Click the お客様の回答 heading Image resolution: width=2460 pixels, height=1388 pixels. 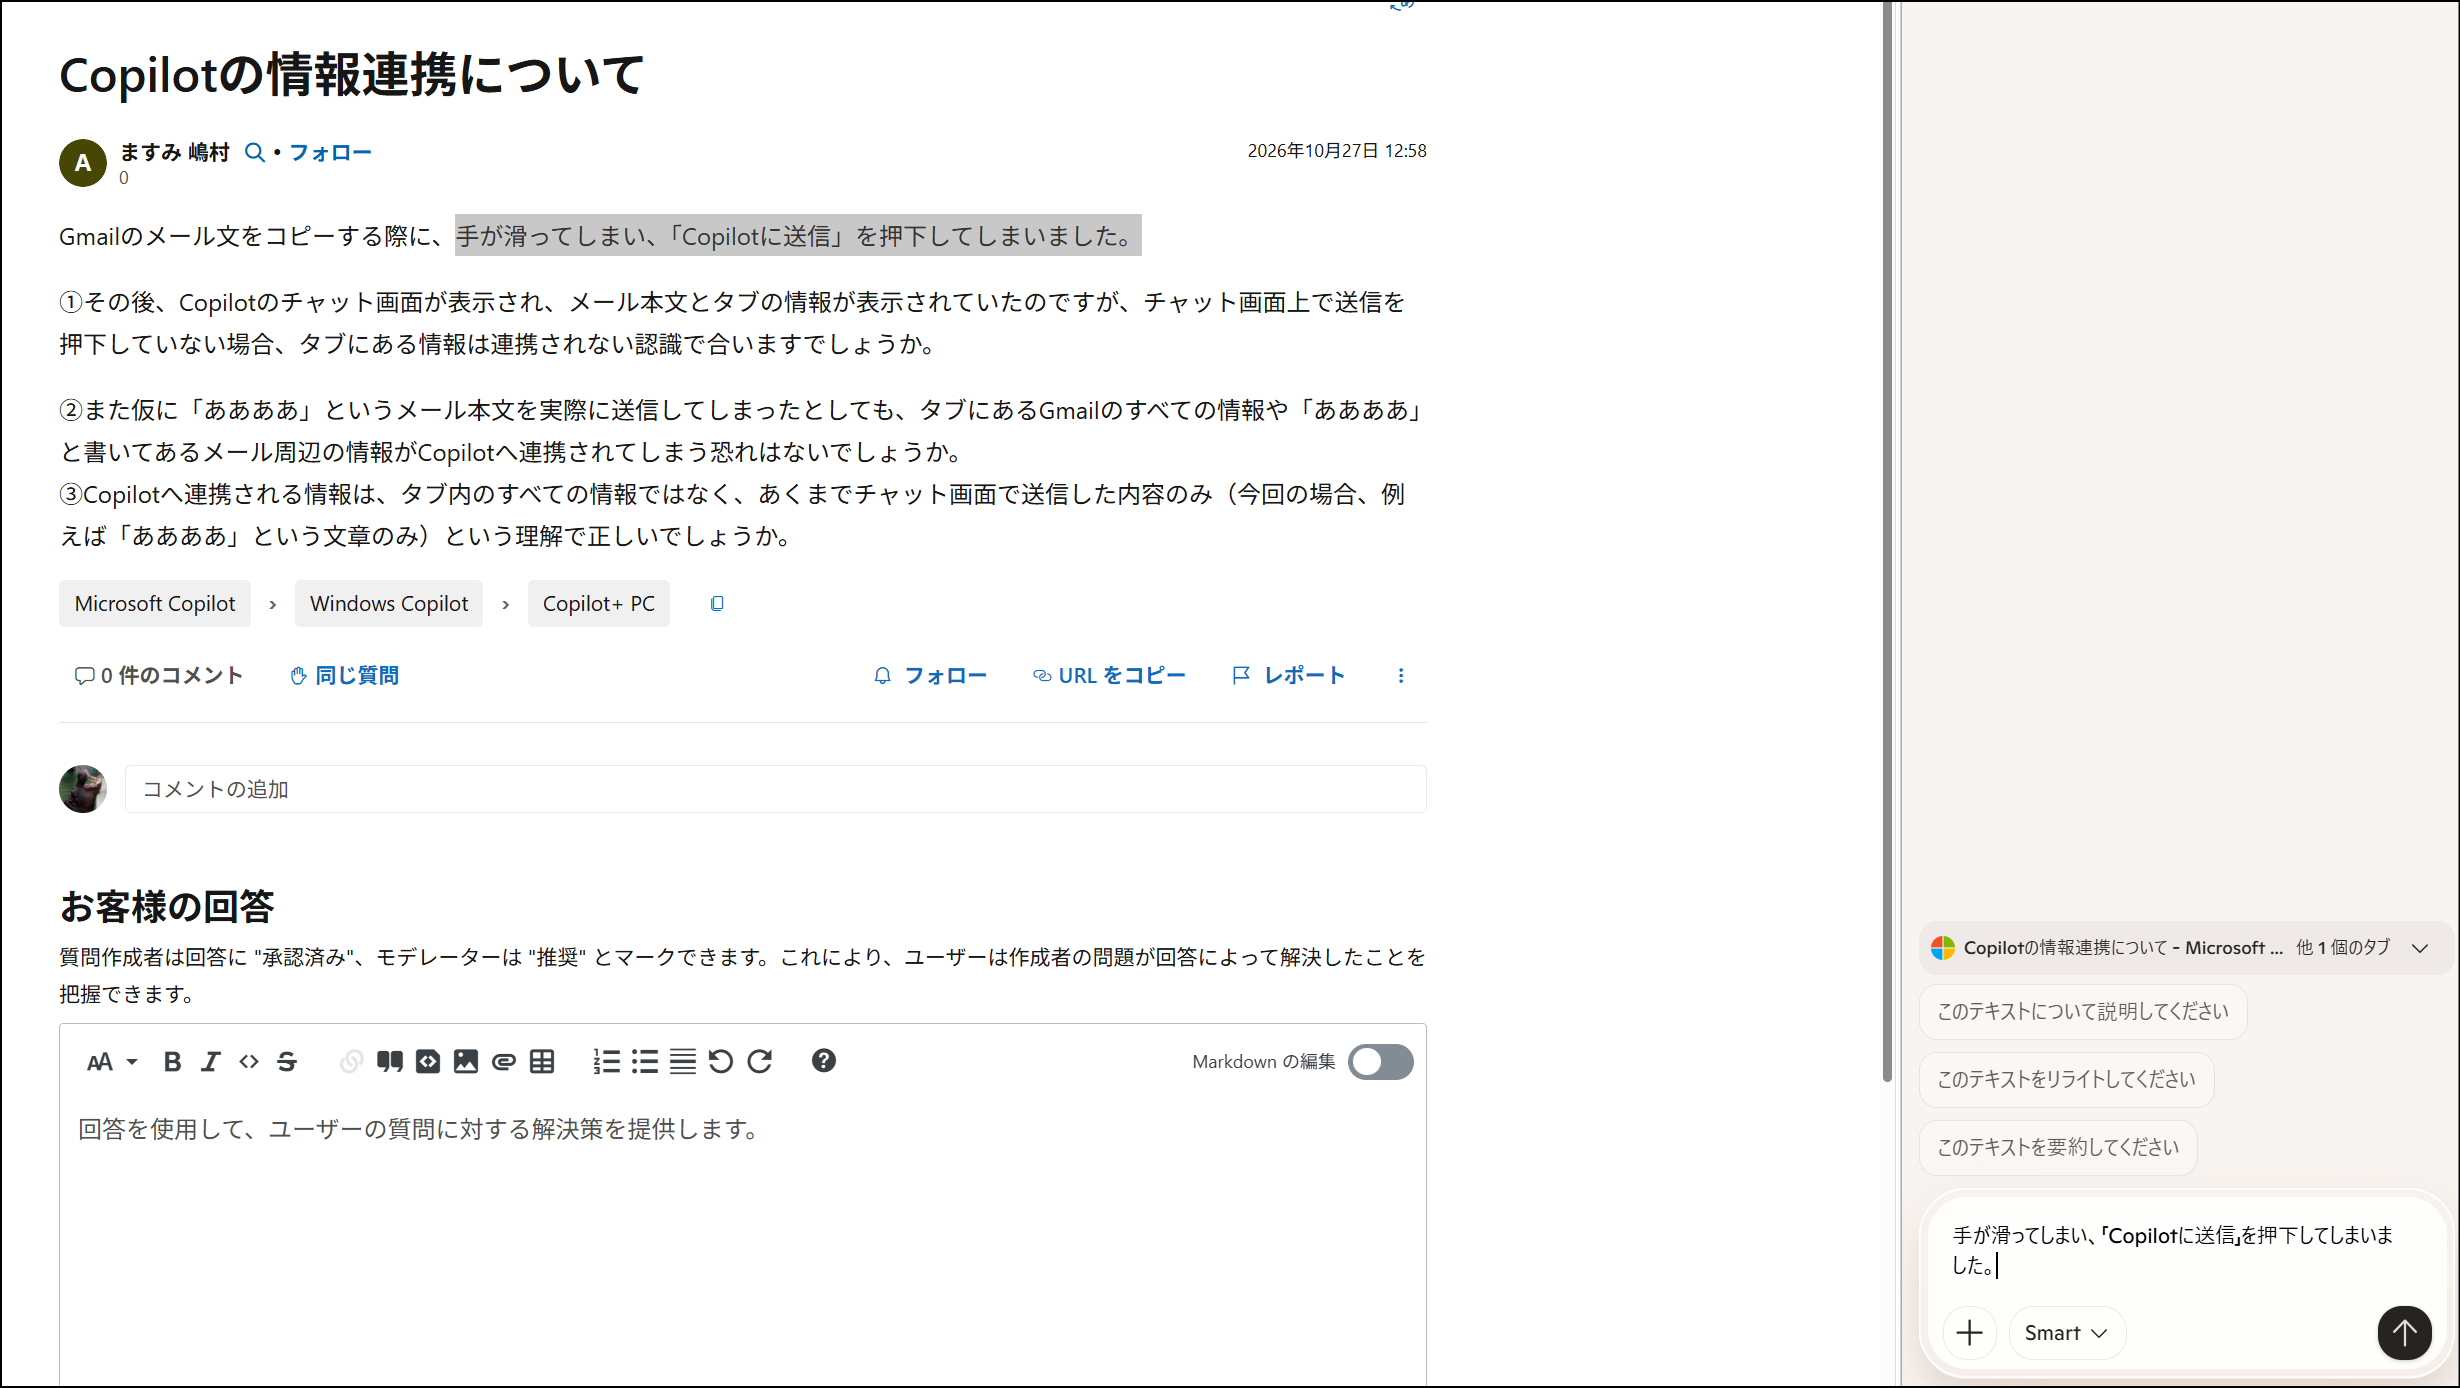pyautogui.click(x=167, y=907)
